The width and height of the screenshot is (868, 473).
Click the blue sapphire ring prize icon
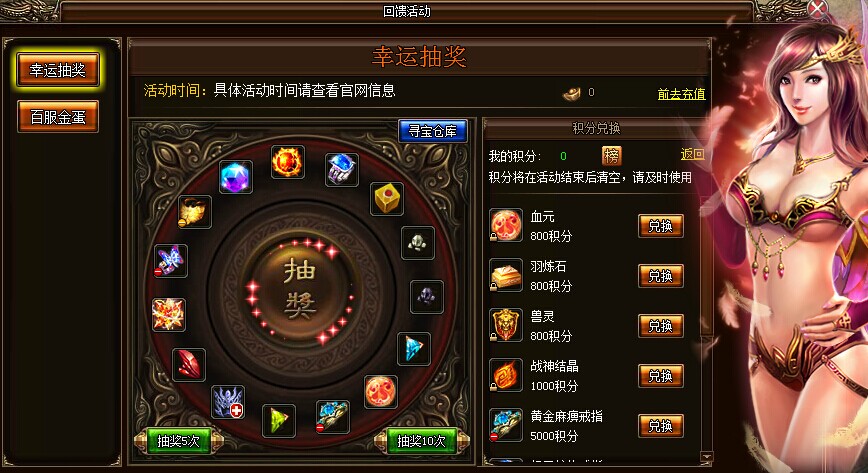click(x=342, y=169)
